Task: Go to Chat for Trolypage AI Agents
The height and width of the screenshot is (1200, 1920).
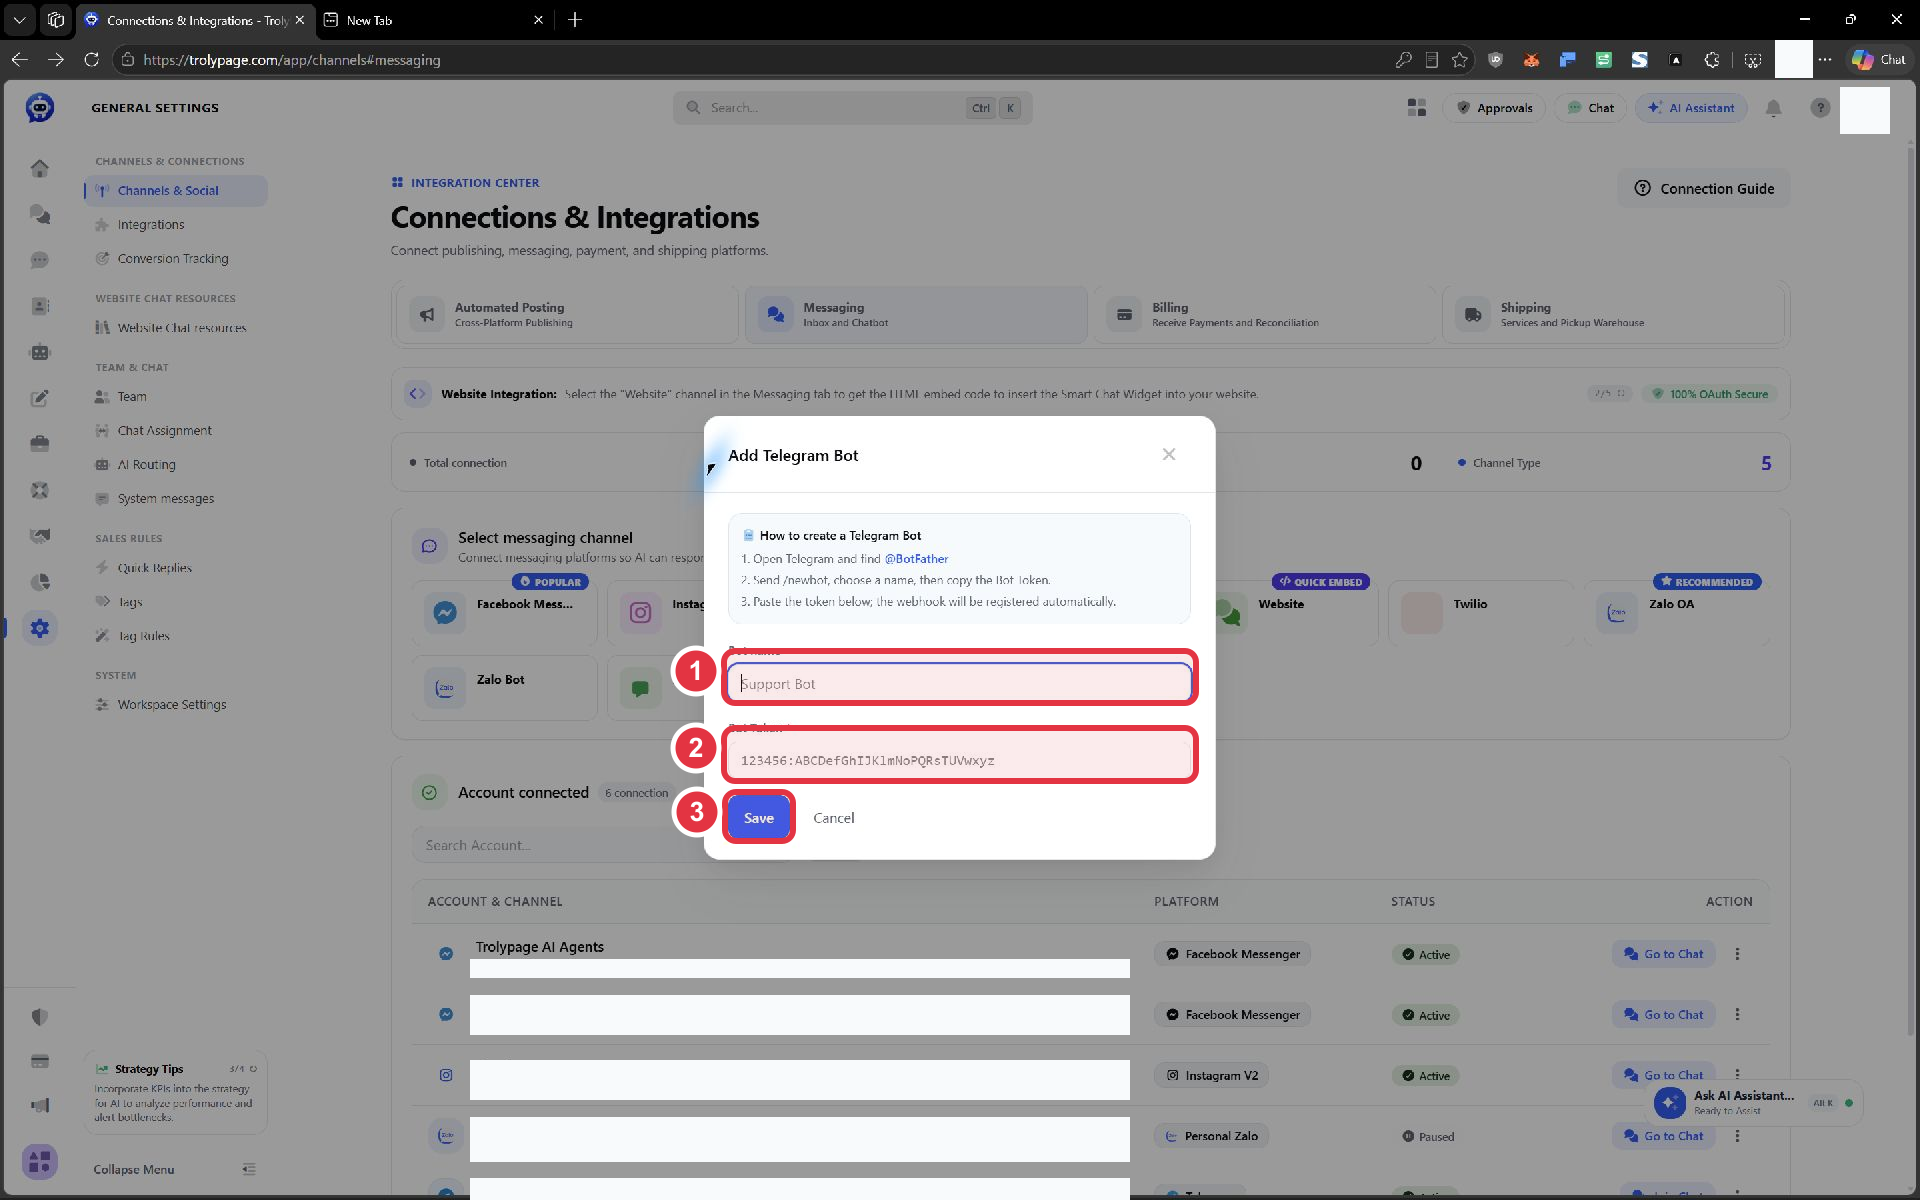Action: pyautogui.click(x=1664, y=954)
